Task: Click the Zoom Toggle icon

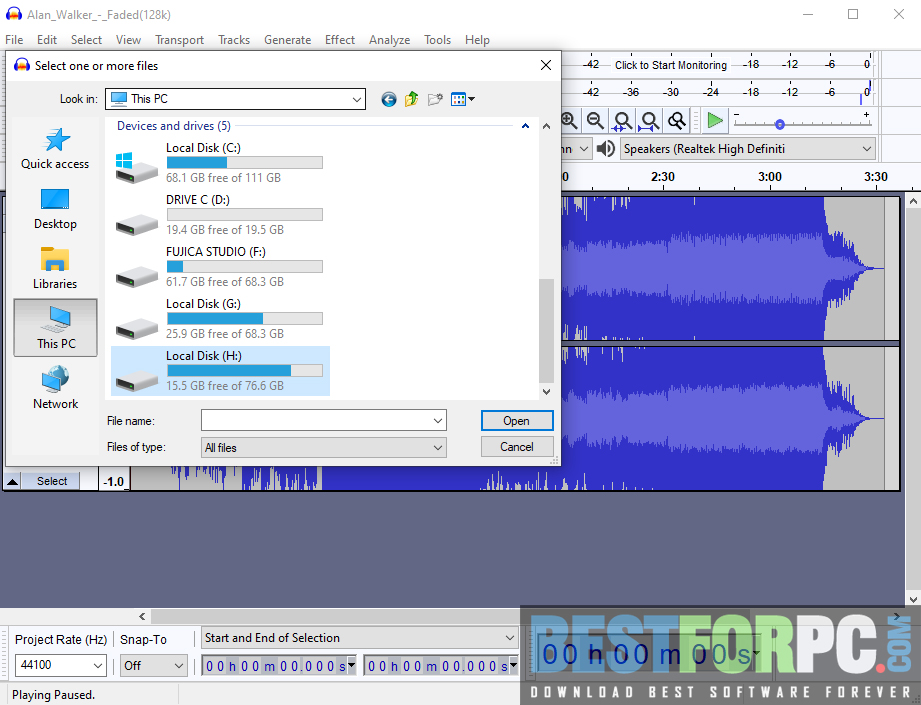Action: pyautogui.click(x=677, y=121)
